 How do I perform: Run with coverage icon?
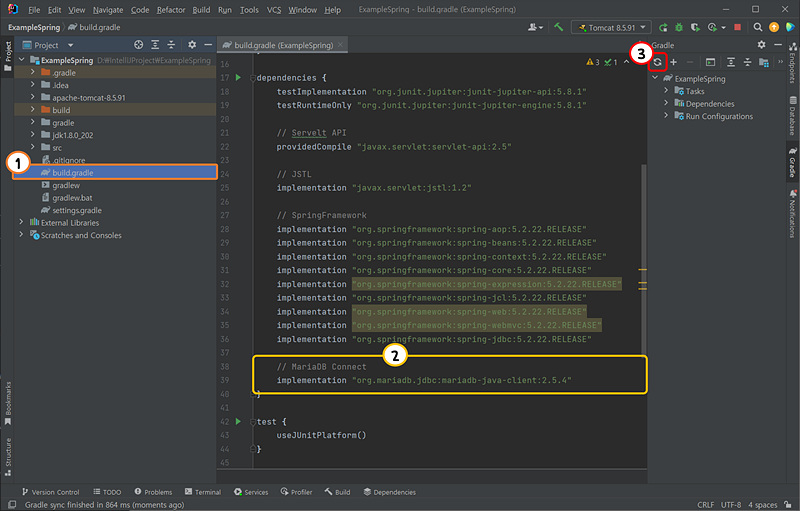point(695,28)
